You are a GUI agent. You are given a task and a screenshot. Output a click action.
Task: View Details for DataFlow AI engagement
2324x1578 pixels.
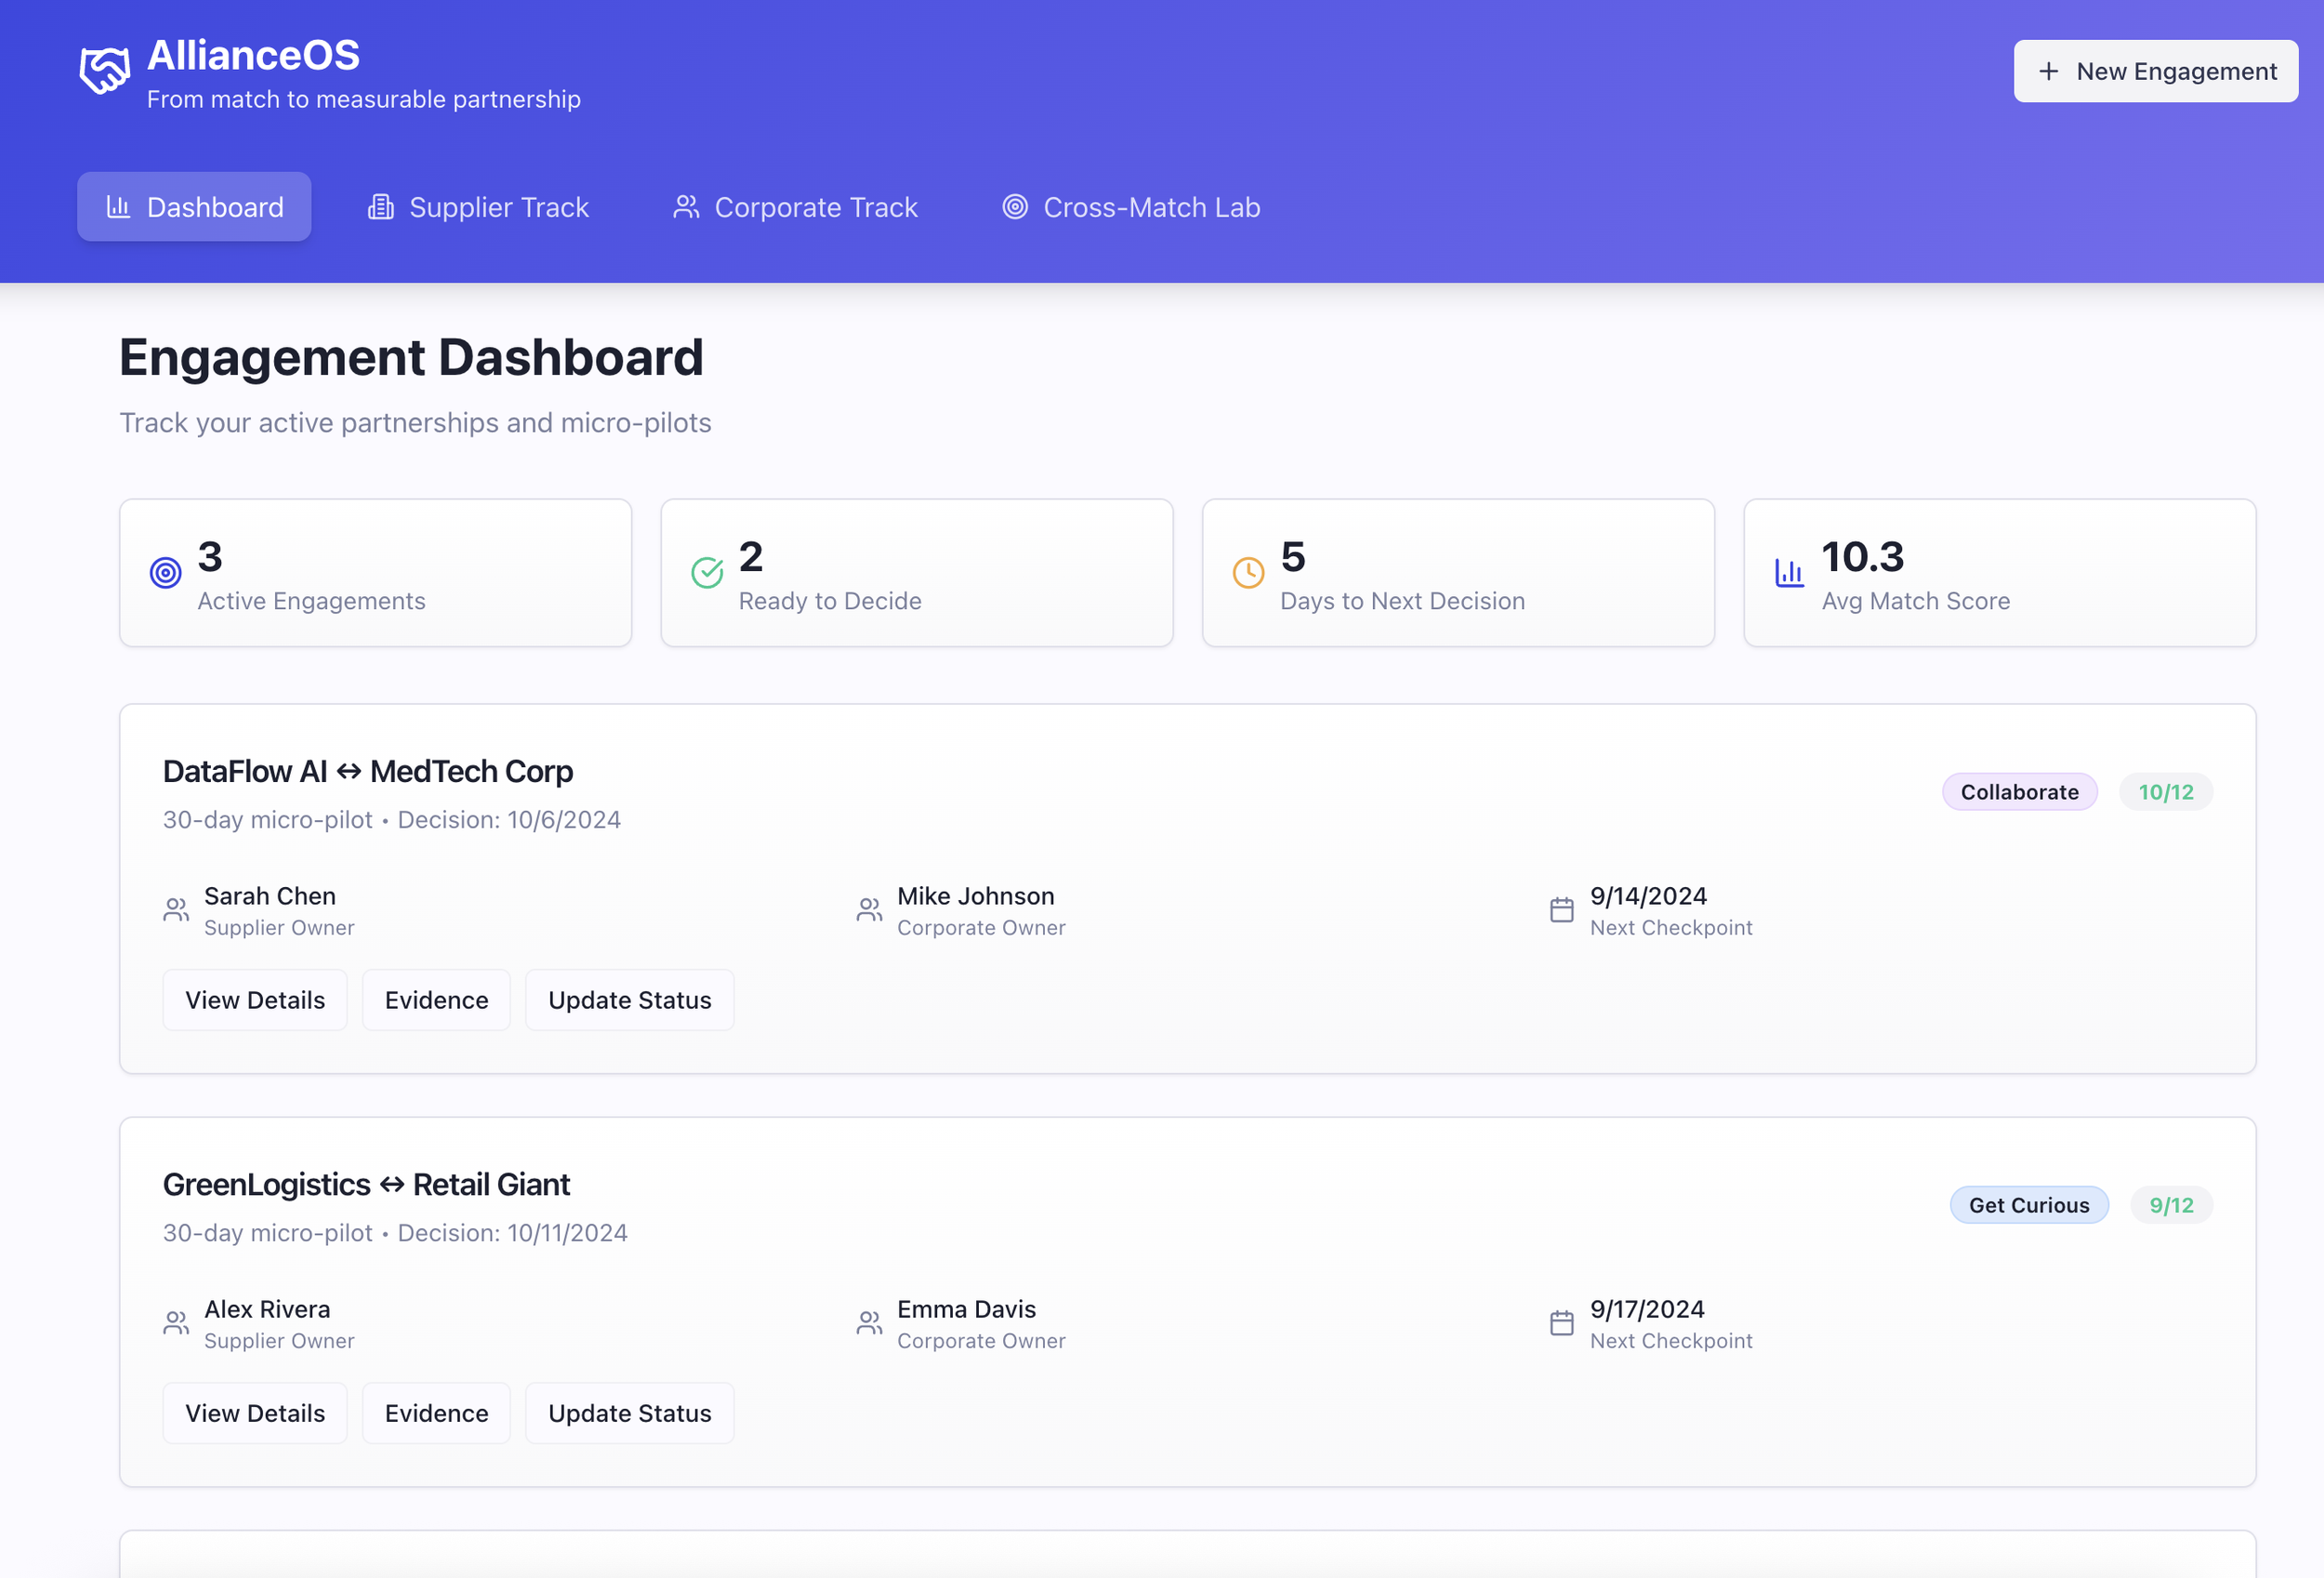tap(255, 1000)
